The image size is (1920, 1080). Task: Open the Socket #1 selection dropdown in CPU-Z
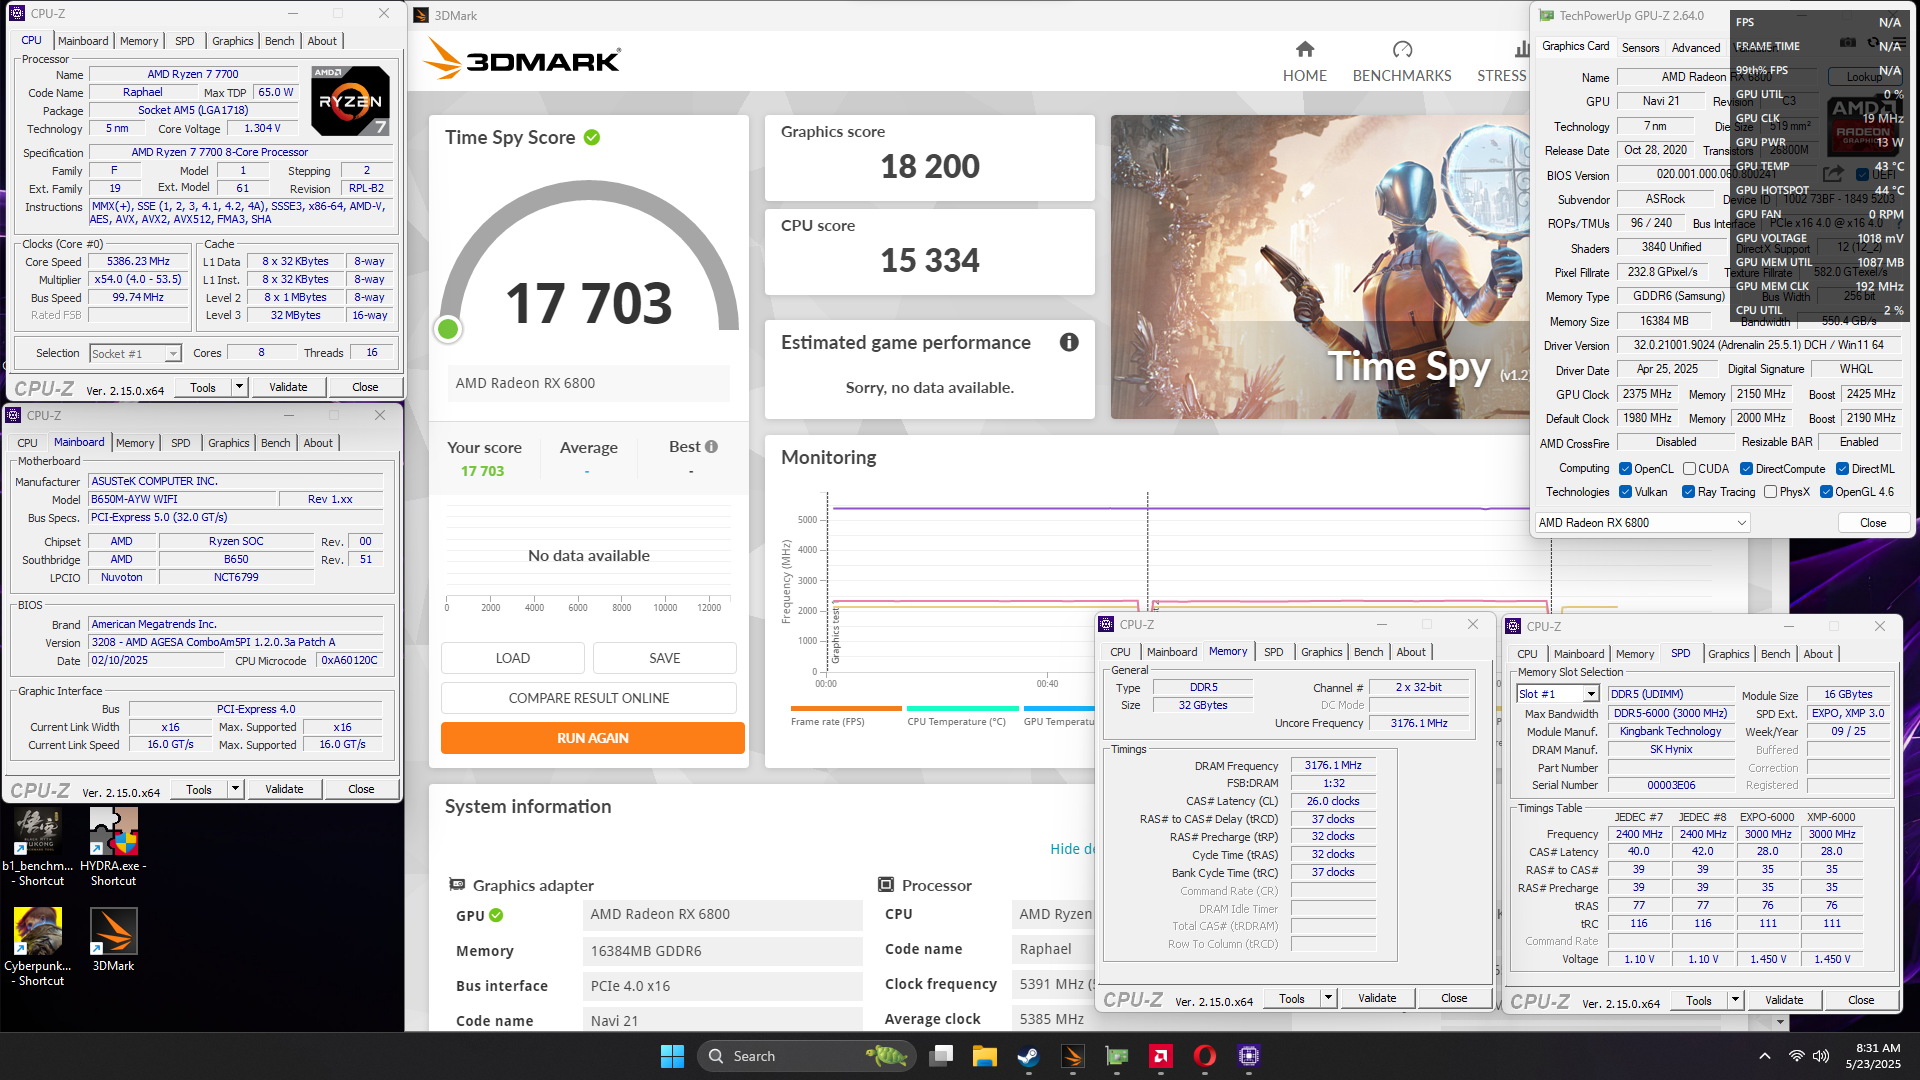(135, 354)
